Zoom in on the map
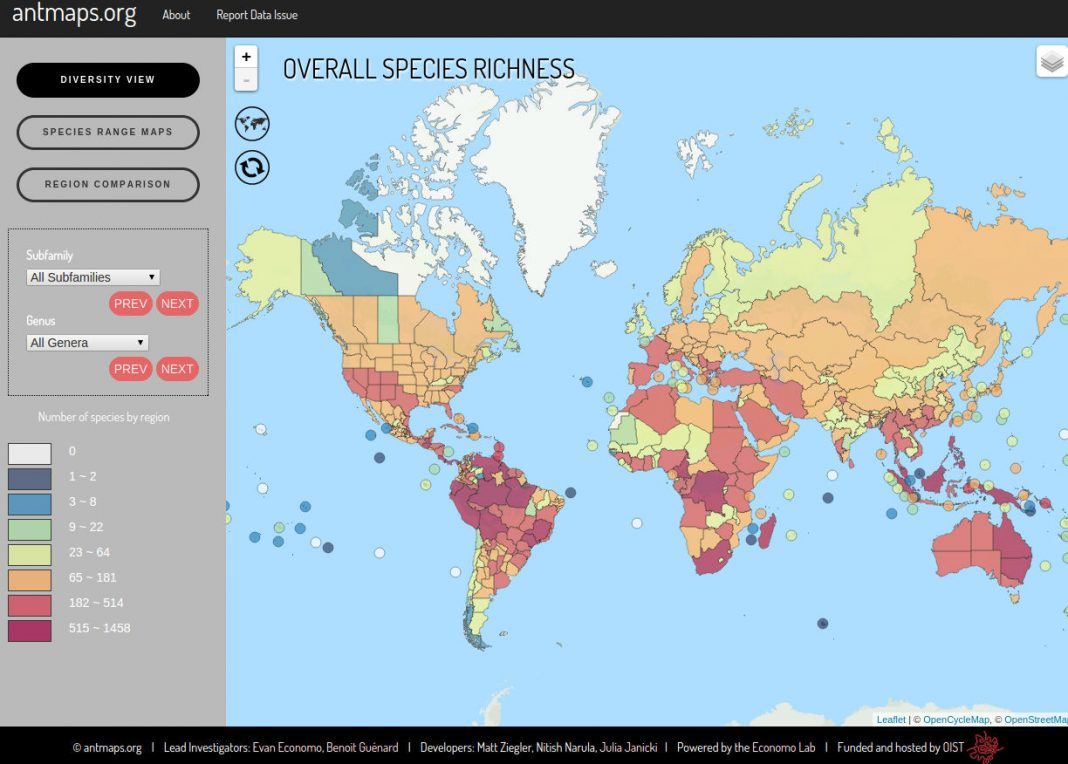Screen dimensions: 1068x764 coord(246,57)
